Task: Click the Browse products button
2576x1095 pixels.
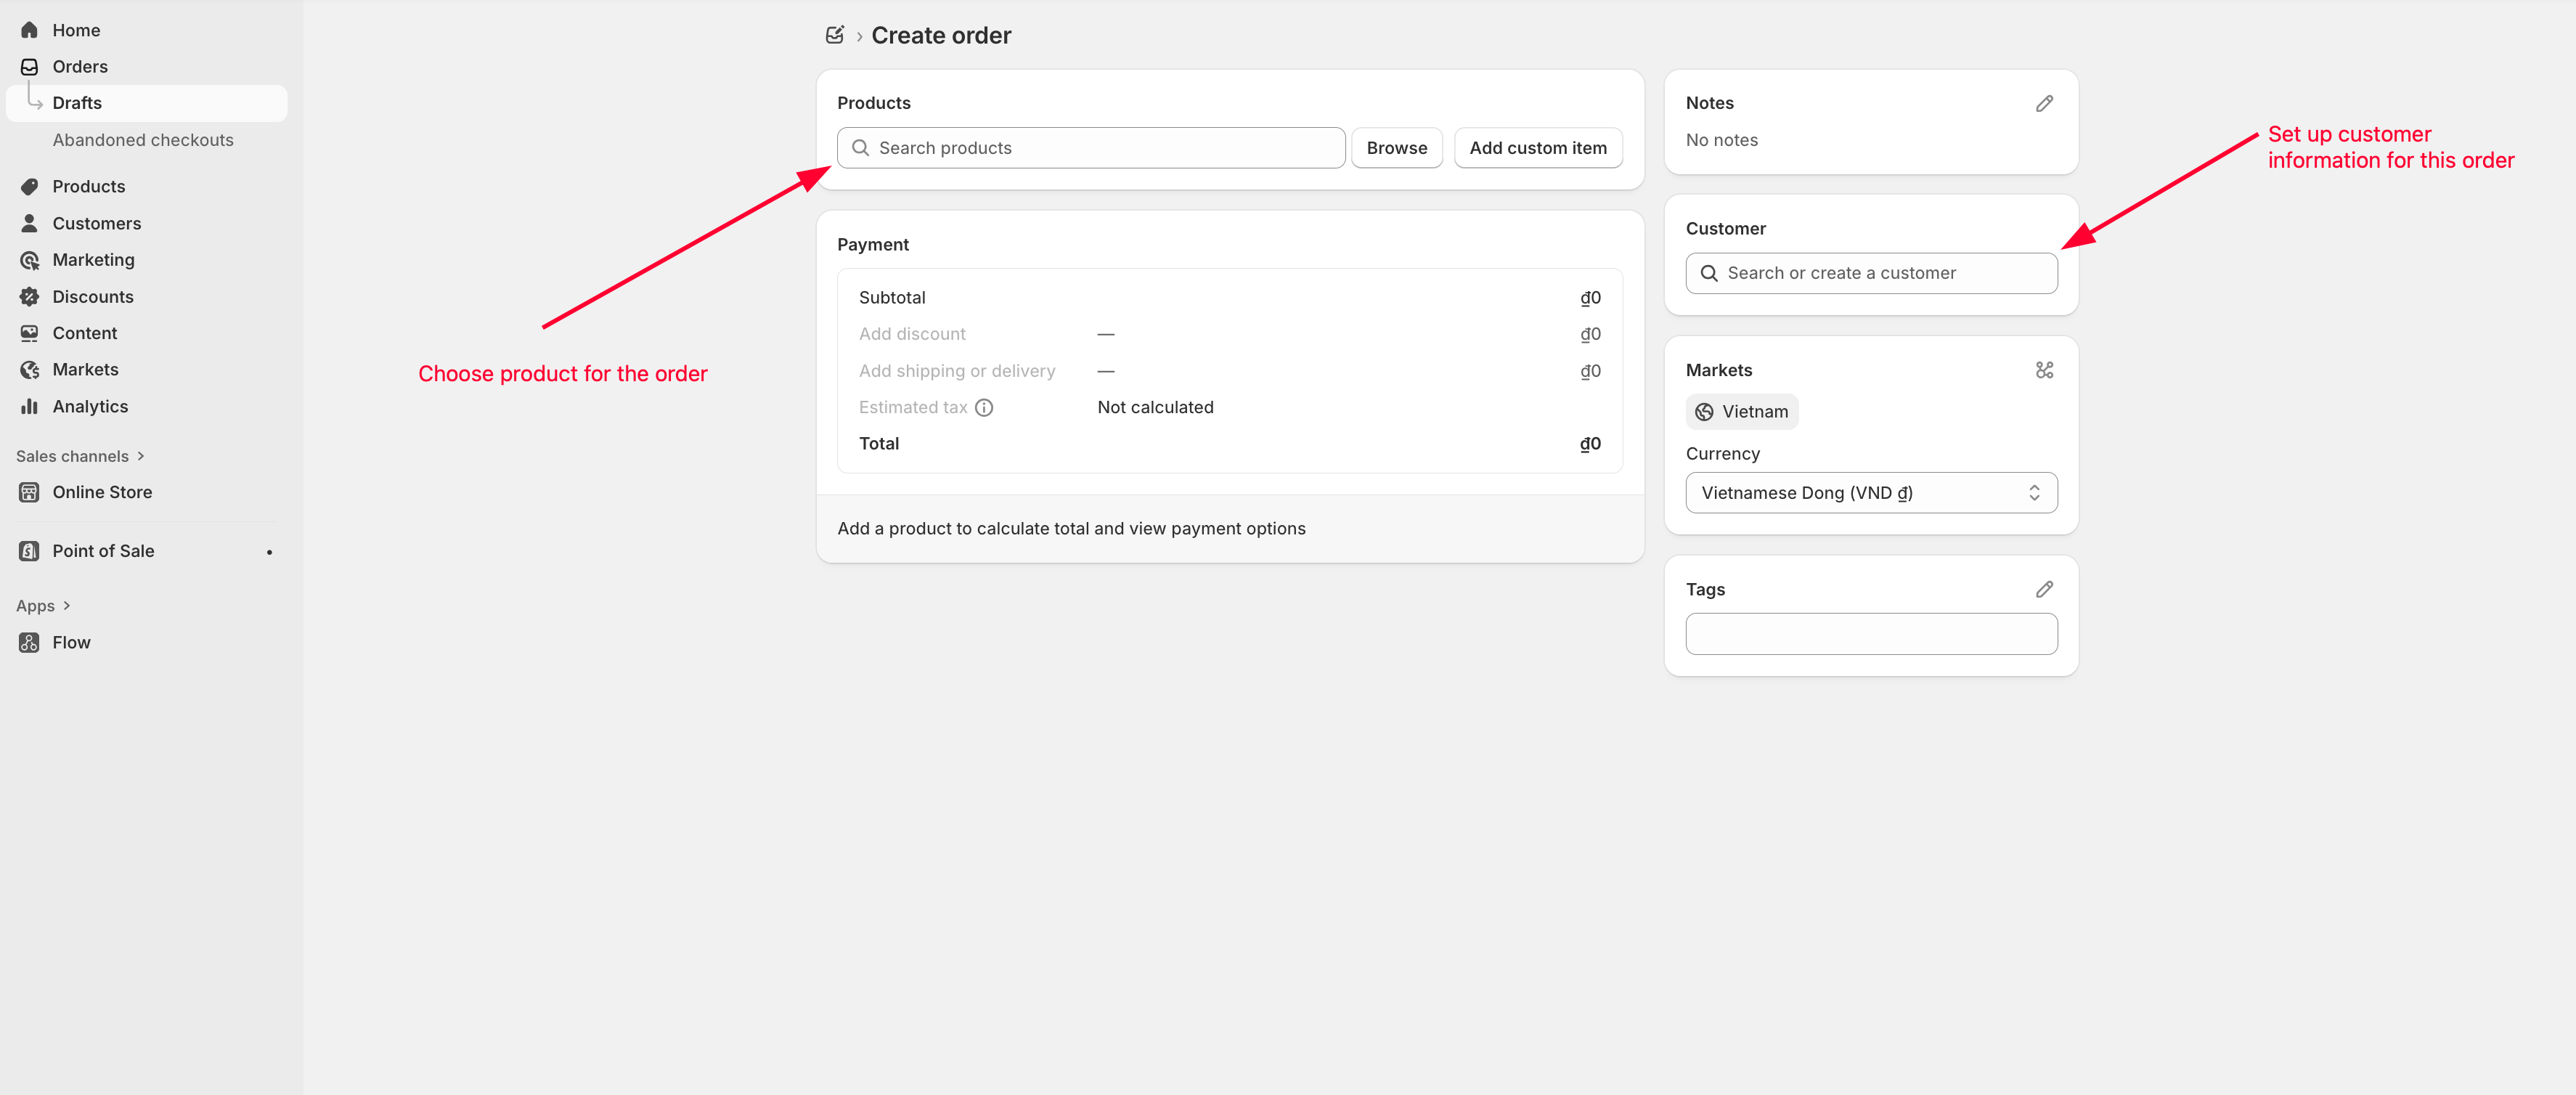Action: tap(1396, 148)
